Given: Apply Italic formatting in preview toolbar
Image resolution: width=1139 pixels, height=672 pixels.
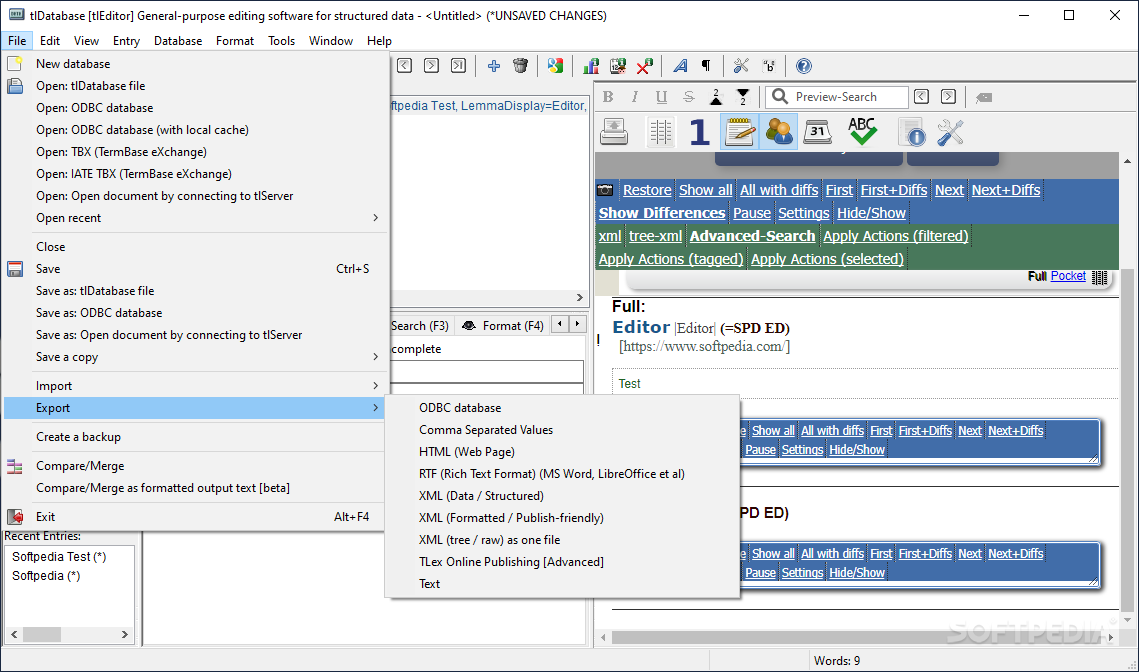Looking at the screenshot, I should (635, 97).
